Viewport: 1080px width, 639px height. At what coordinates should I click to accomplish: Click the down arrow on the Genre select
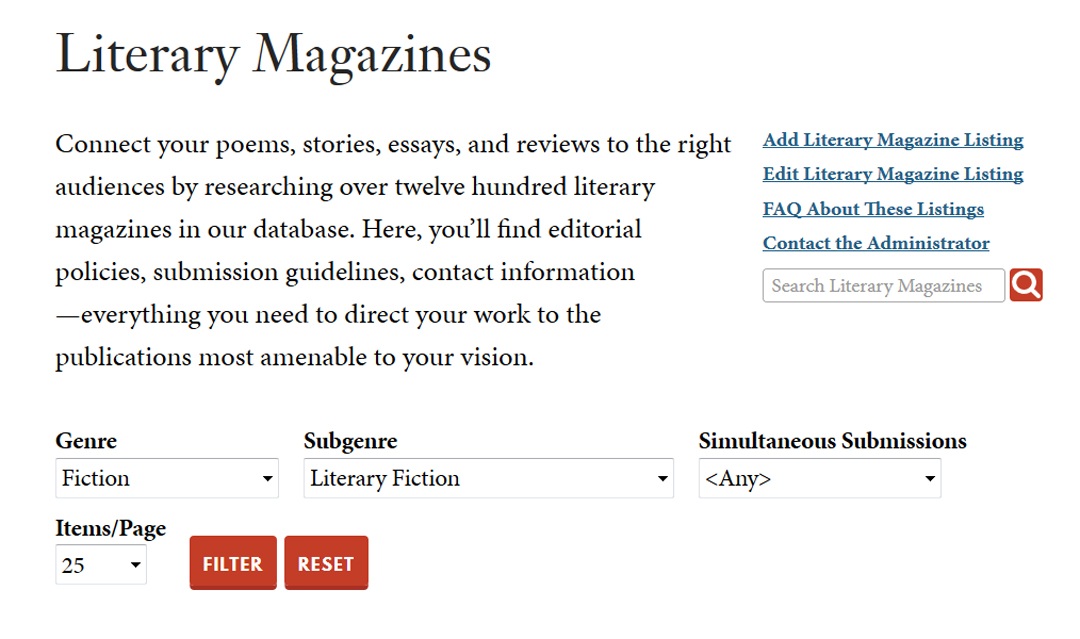pos(267,479)
